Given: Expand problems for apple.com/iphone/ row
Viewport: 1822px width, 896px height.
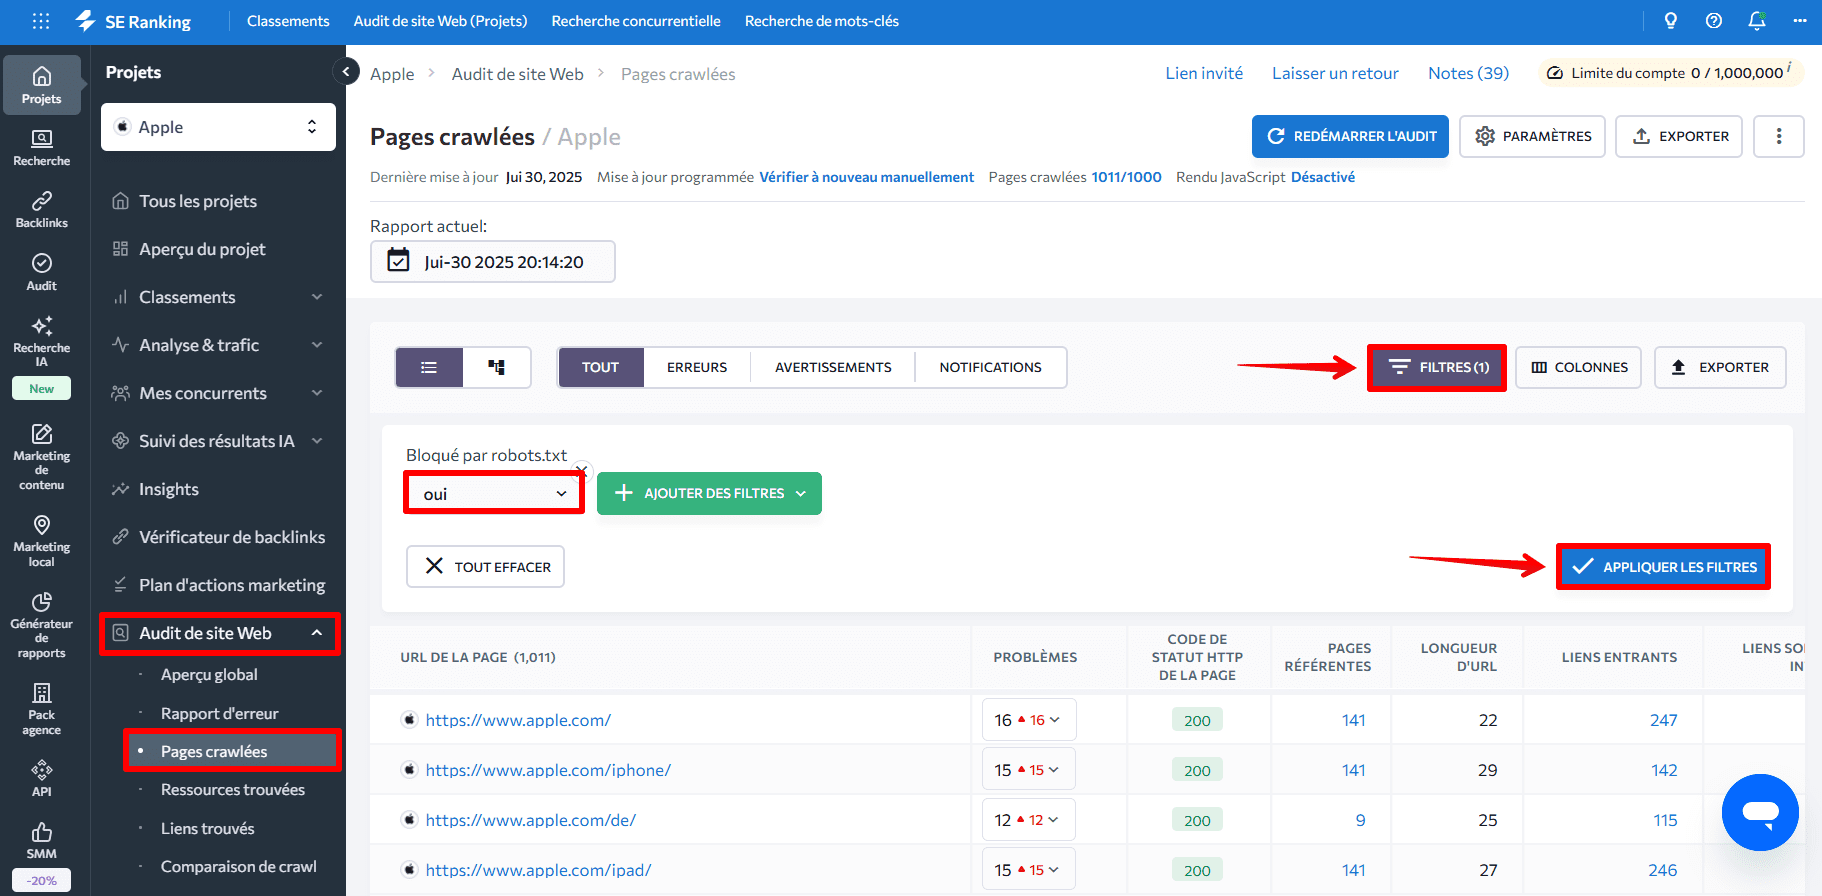Looking at the screenshot, I should 1028,770.
